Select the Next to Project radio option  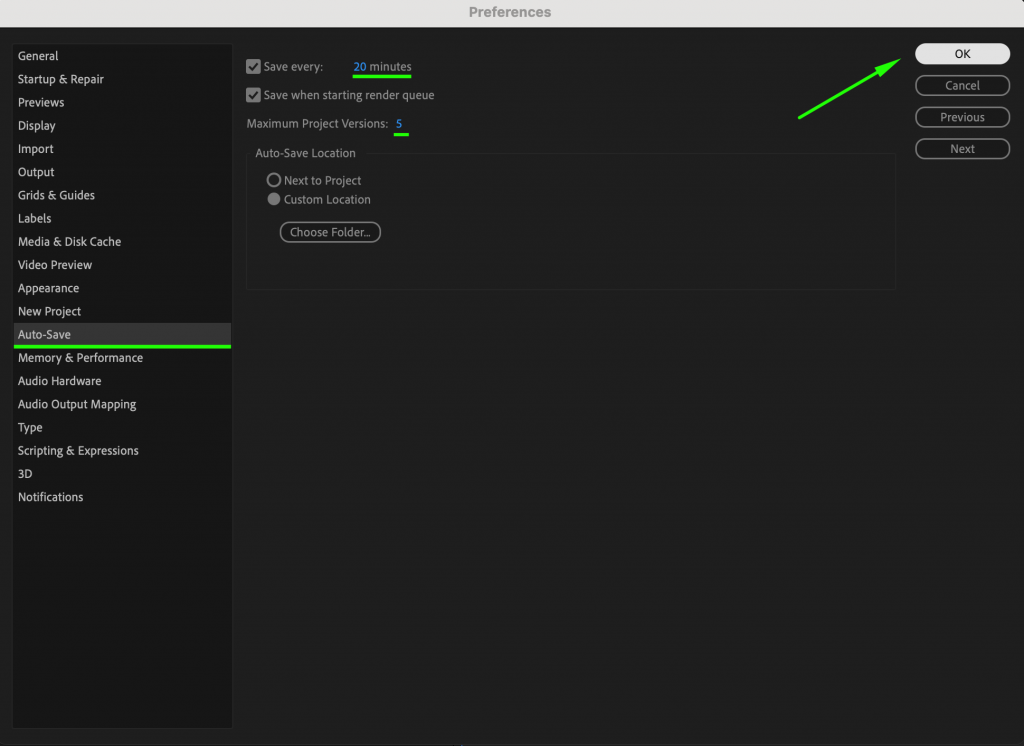point(274,181)
